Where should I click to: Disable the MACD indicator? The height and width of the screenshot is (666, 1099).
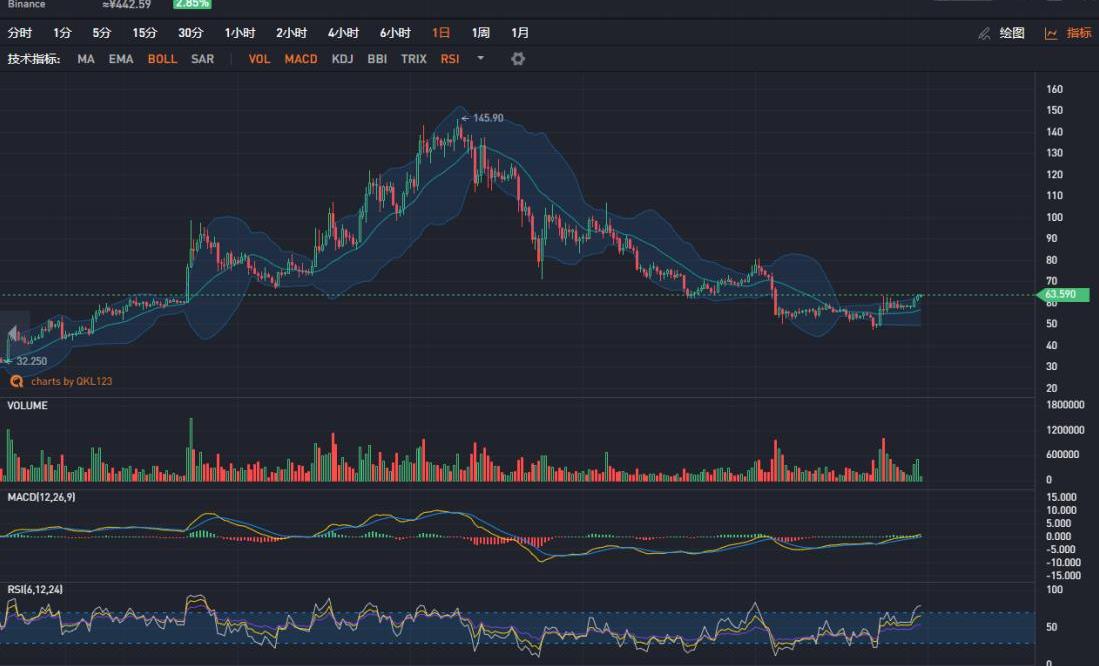pos(300,59)
